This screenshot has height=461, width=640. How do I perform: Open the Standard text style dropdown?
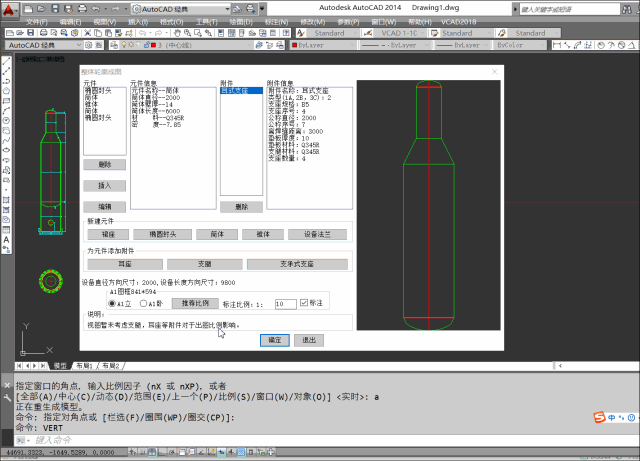coord(328,32)
